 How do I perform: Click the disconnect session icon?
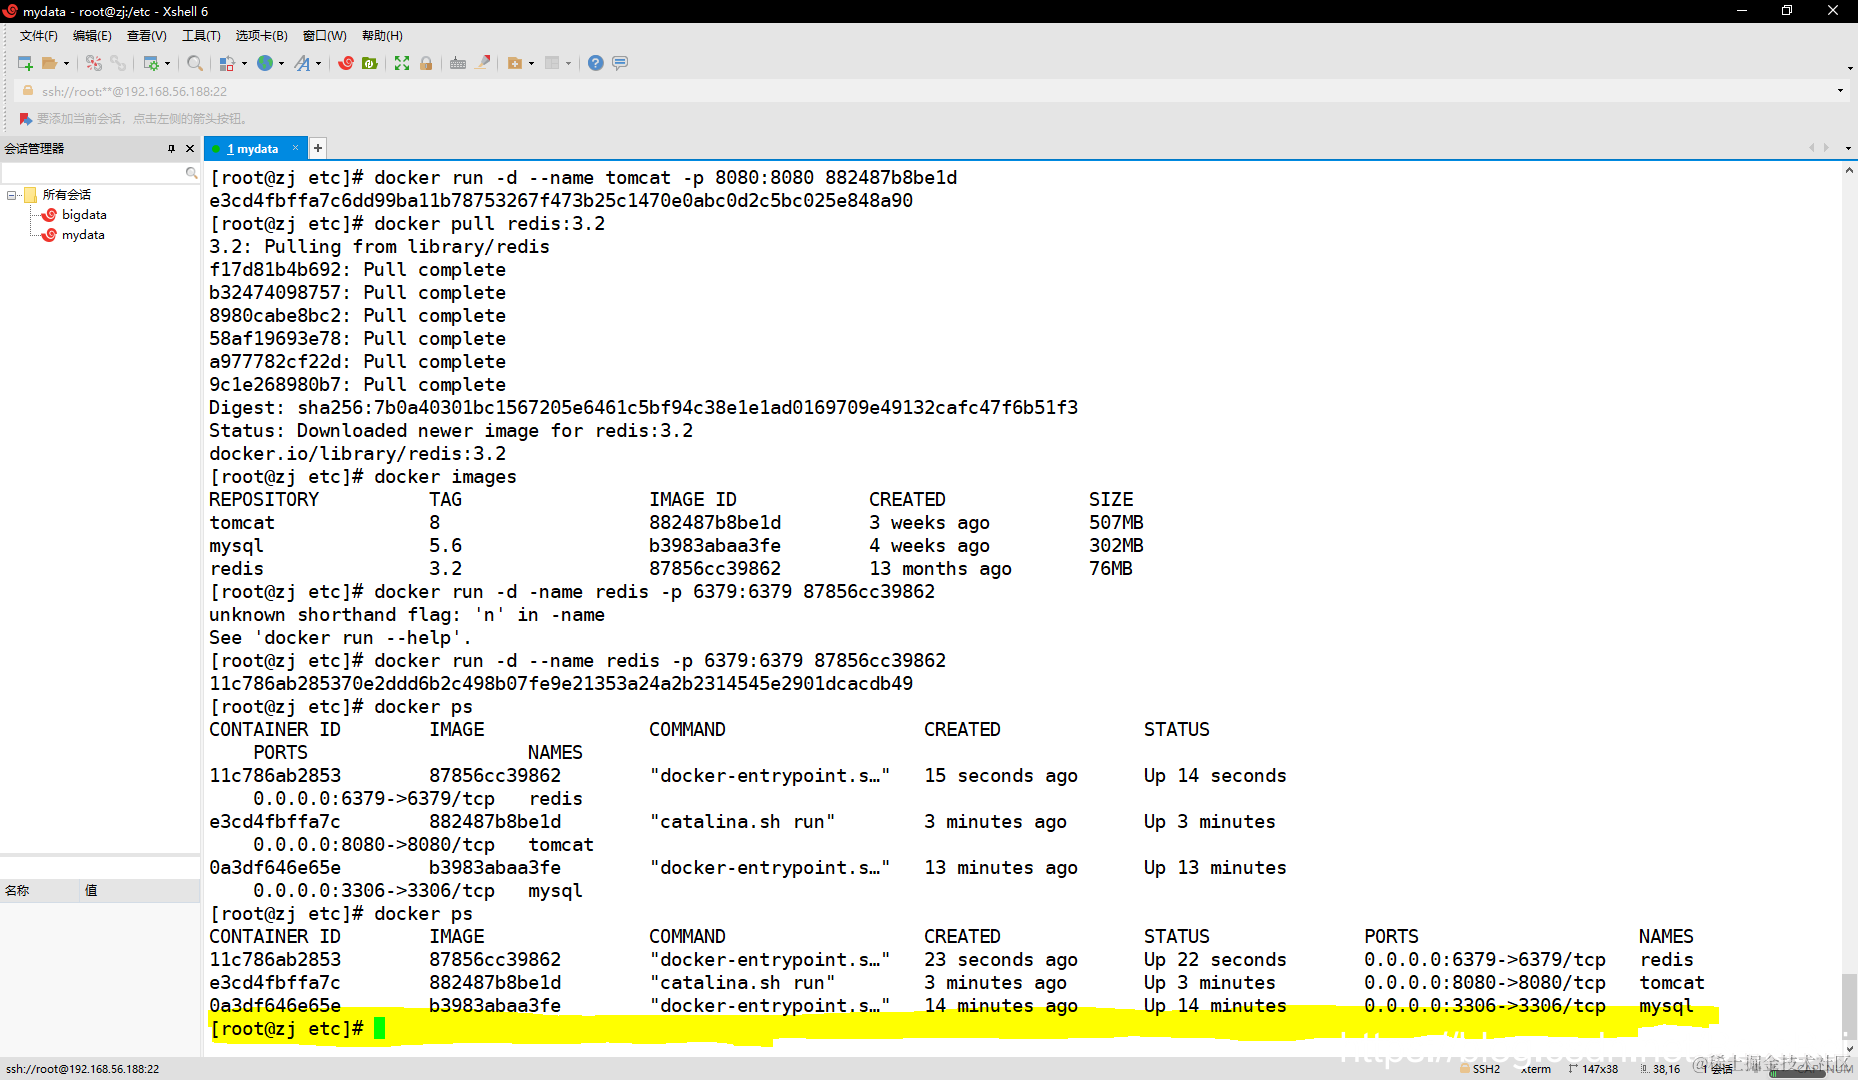[x=94, y=63]
